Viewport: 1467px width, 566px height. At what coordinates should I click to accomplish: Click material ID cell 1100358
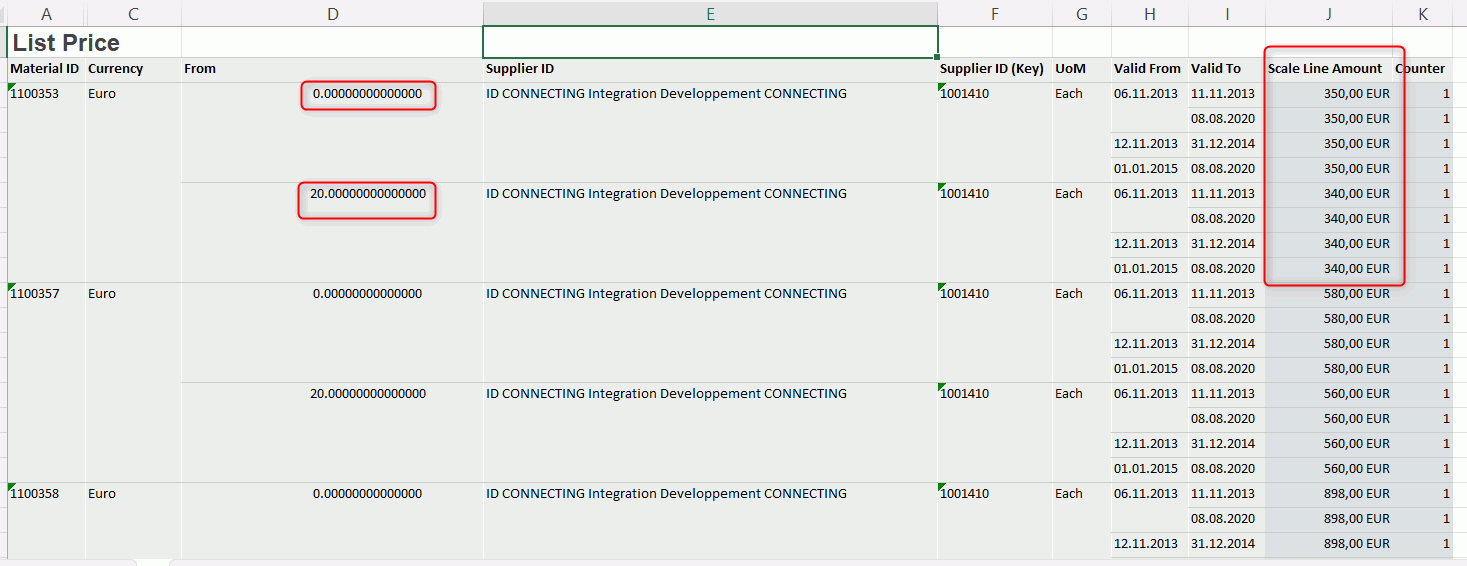35,494
